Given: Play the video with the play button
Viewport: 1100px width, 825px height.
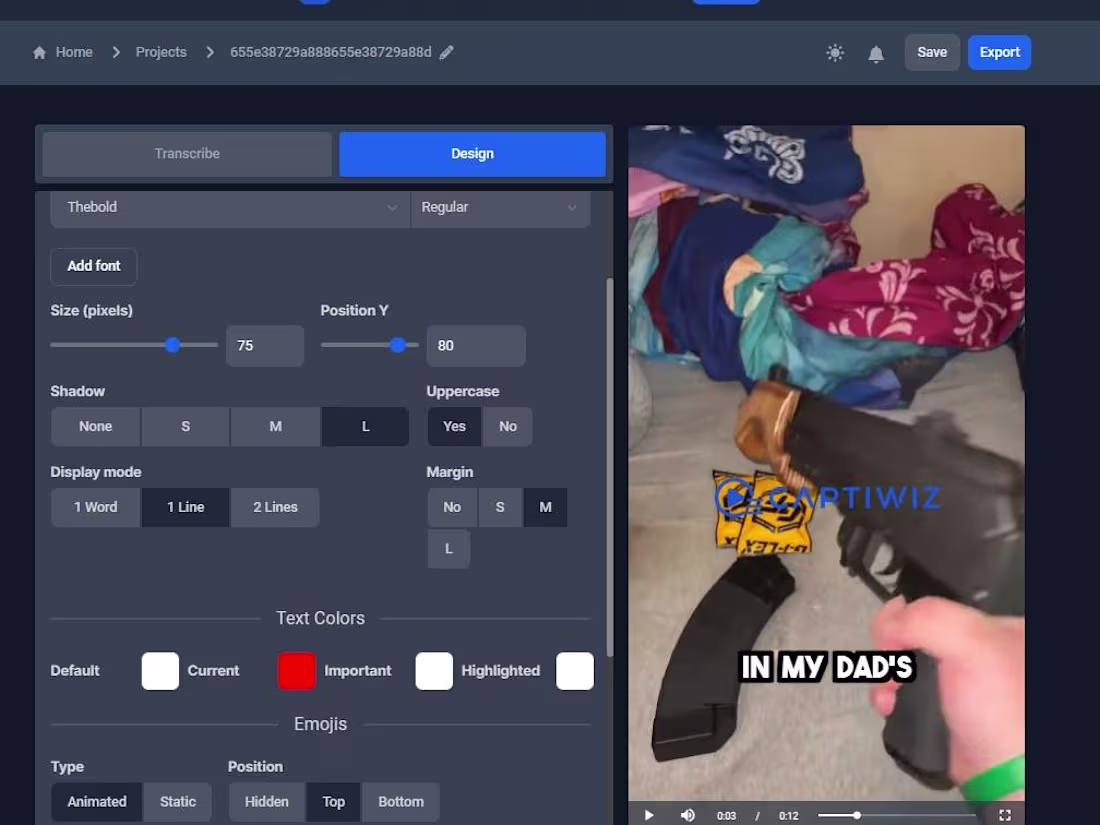Looking at the screenshot, I should [x=648, y=814].
